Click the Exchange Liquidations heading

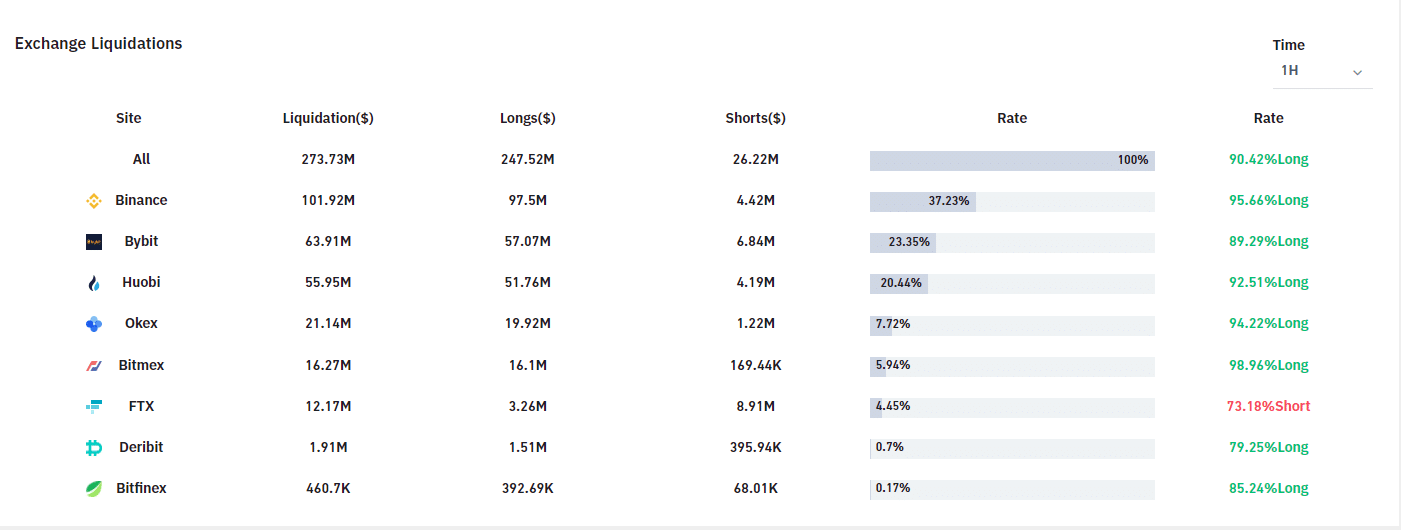pos(98,43)
